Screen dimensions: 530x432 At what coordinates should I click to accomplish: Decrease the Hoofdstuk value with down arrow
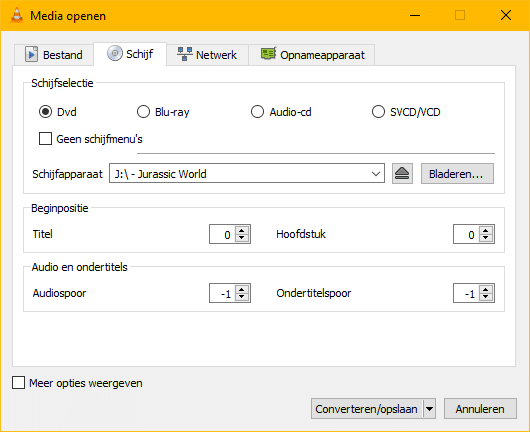pyautogui.click(x=486, y=238)
